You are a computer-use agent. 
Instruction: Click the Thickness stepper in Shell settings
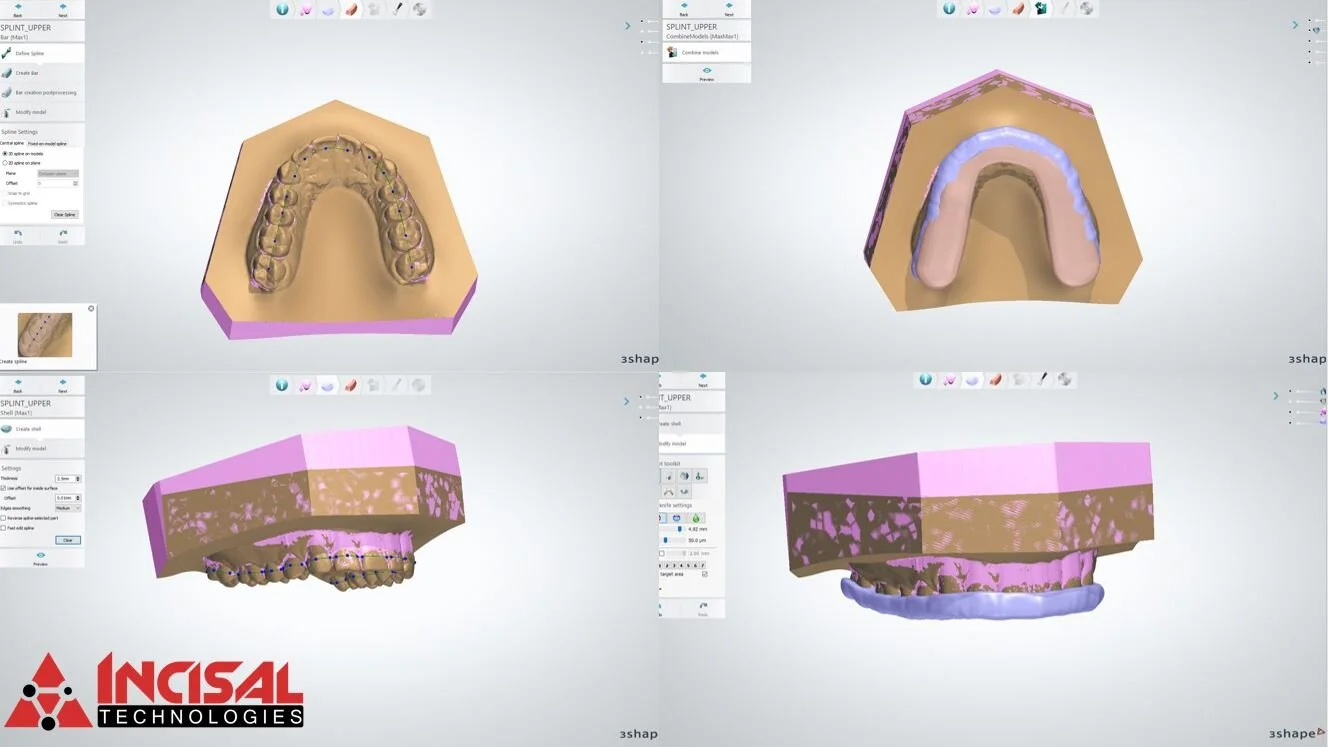click(x=78, y=479)
